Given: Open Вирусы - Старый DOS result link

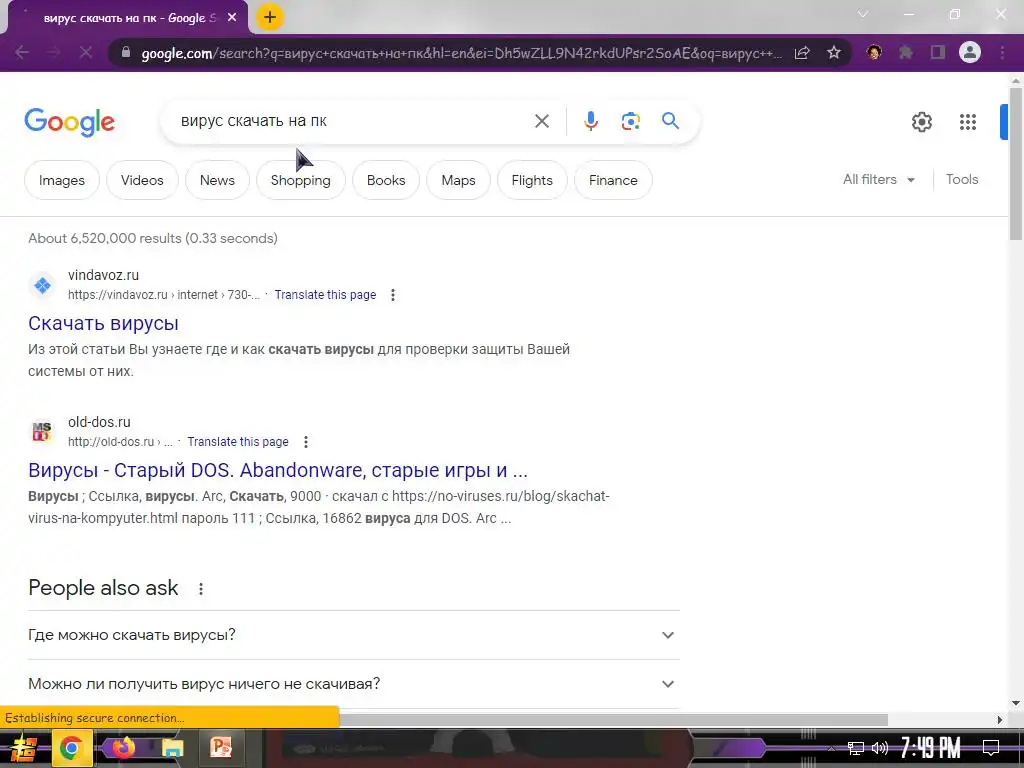Looking at the screenshot, I should [x=278, y=470].
